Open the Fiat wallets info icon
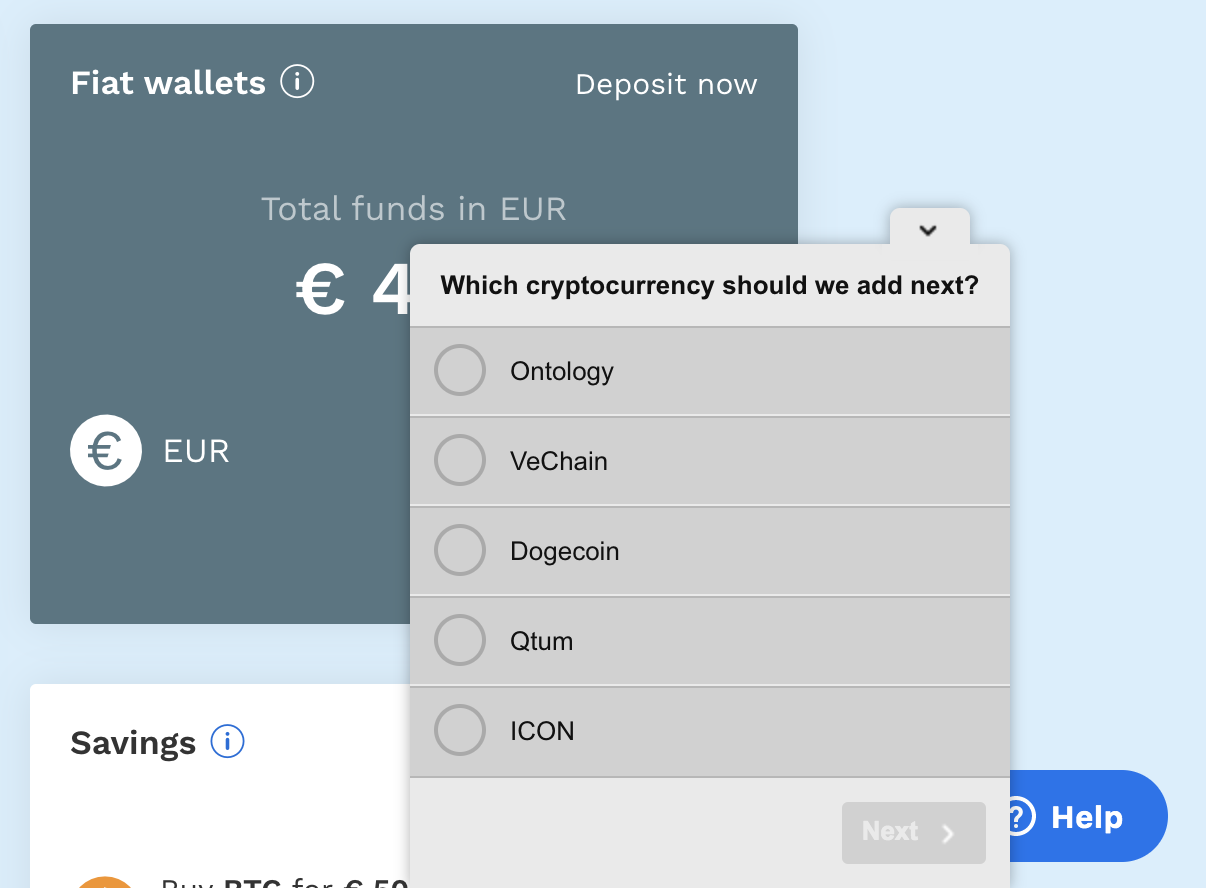Screen dimensions: 1206x888 coord(297,81)
